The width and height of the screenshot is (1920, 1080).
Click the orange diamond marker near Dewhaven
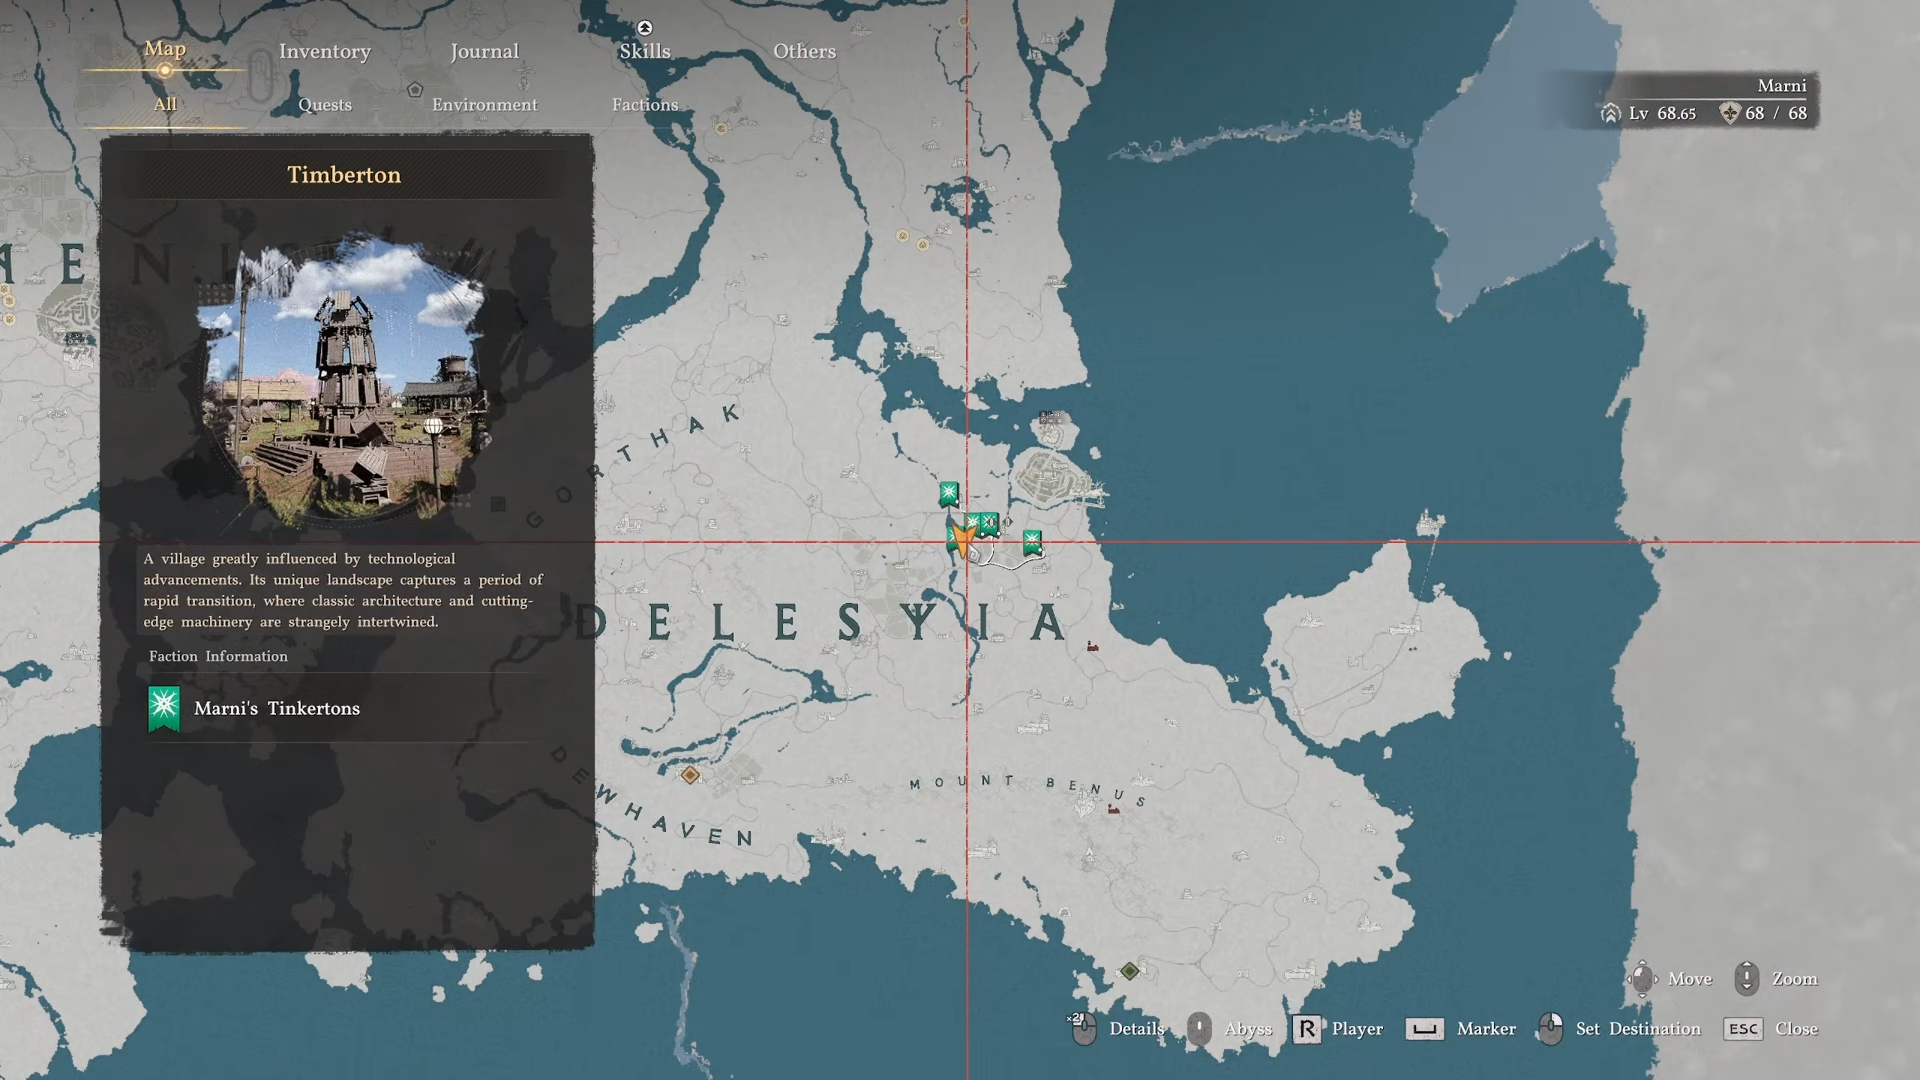690,775
